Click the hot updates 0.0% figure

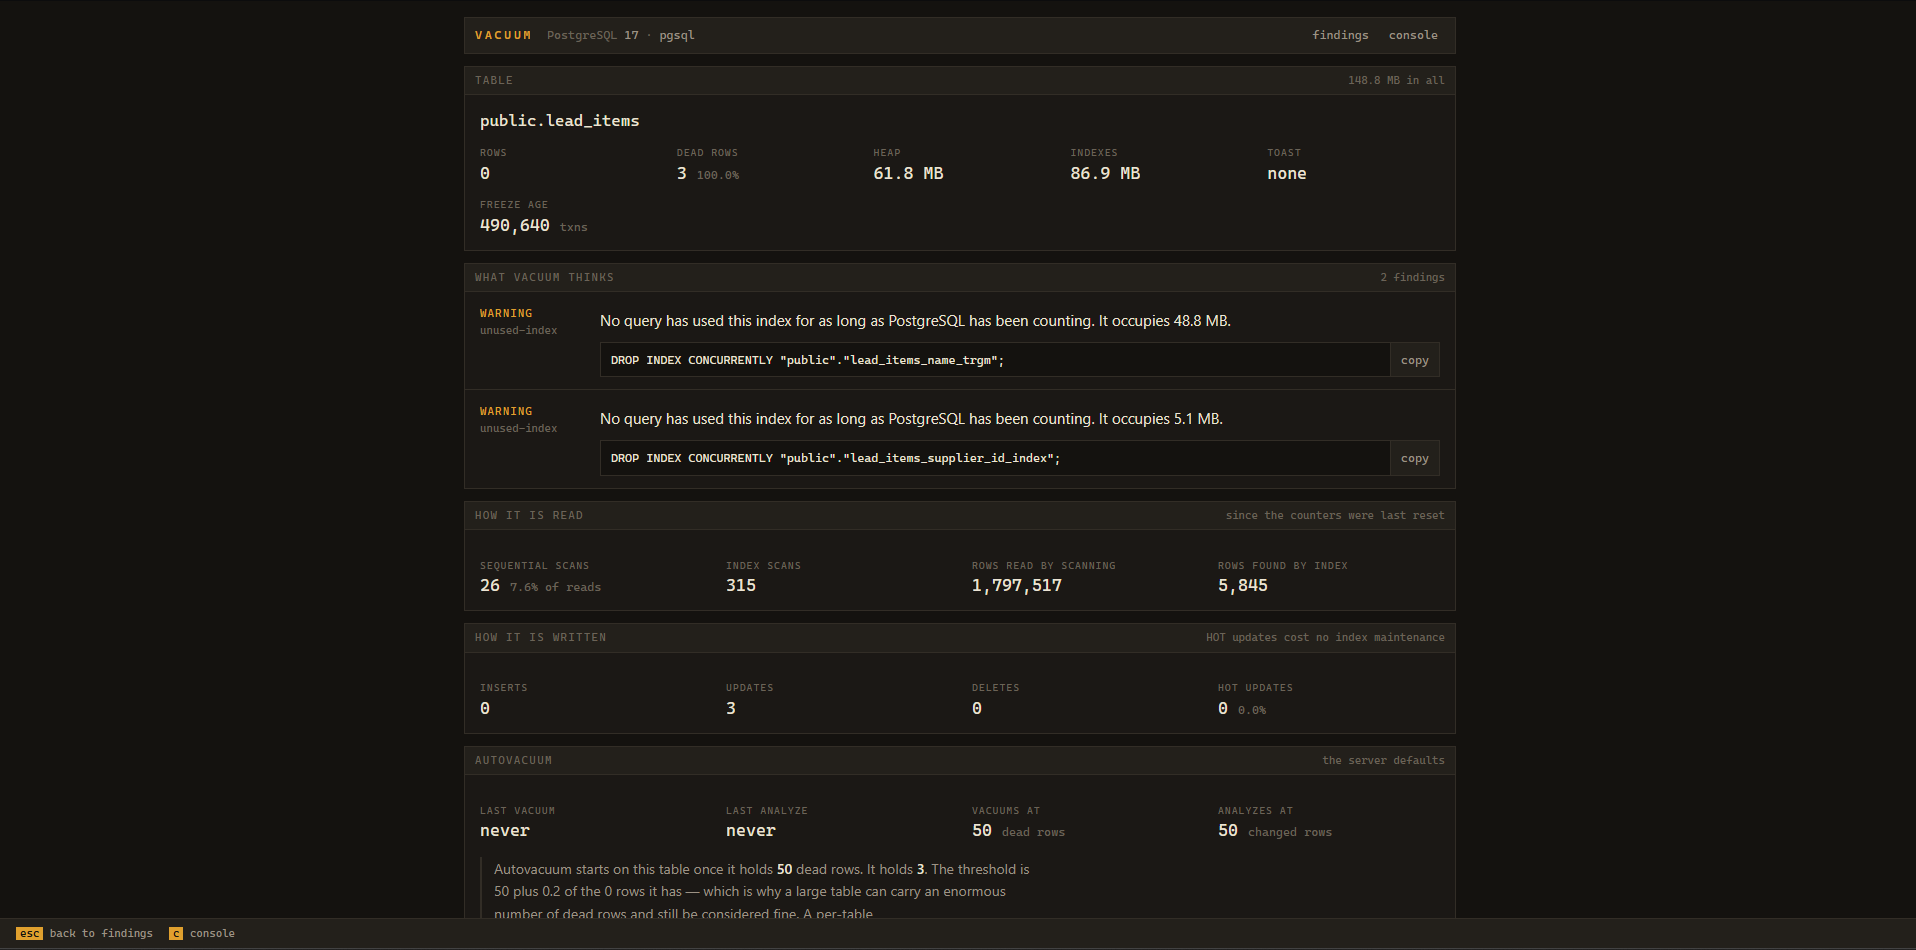coord(1251,710)
